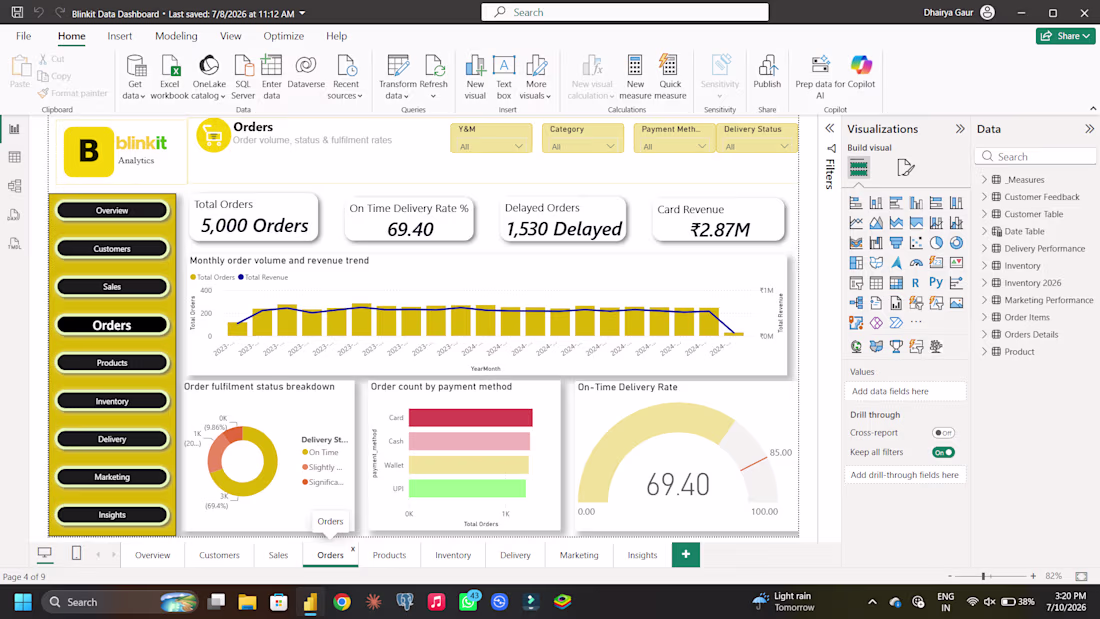The width and height of the screenshot is (1100, 619).
Task: Click the Overview navigation button
Action: (x=112, y=211)
